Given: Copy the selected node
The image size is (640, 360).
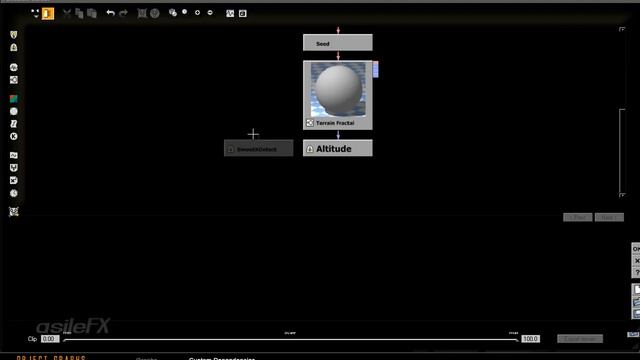Looking at the screenshot, I should click(x=79, y=13).
